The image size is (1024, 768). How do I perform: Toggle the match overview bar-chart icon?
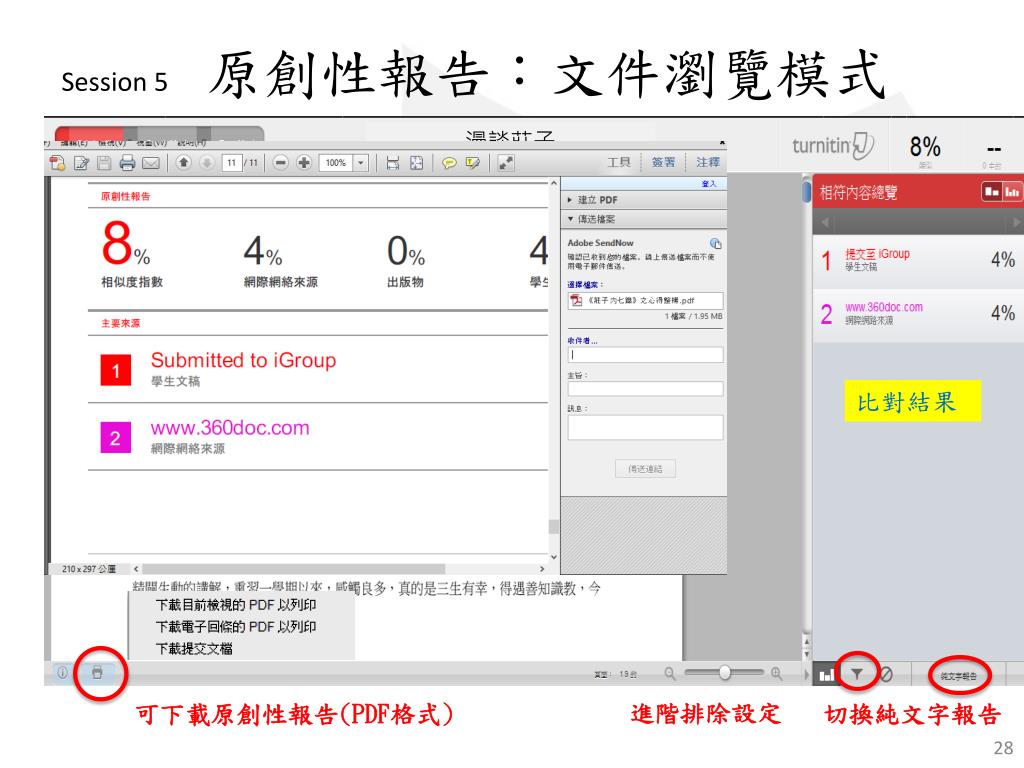[827, 674]
